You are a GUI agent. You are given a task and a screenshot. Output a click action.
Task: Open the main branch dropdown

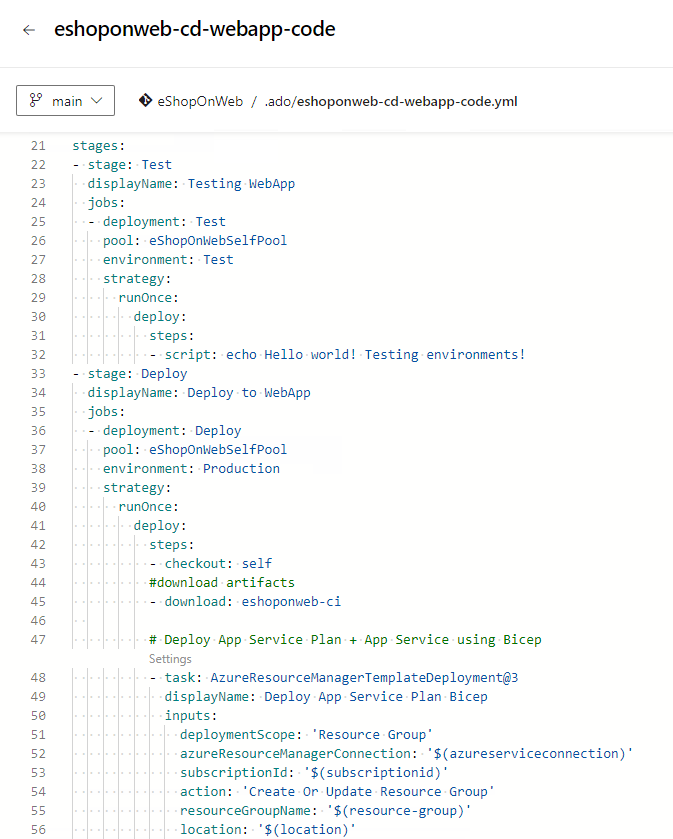click(x=65, y=101)
